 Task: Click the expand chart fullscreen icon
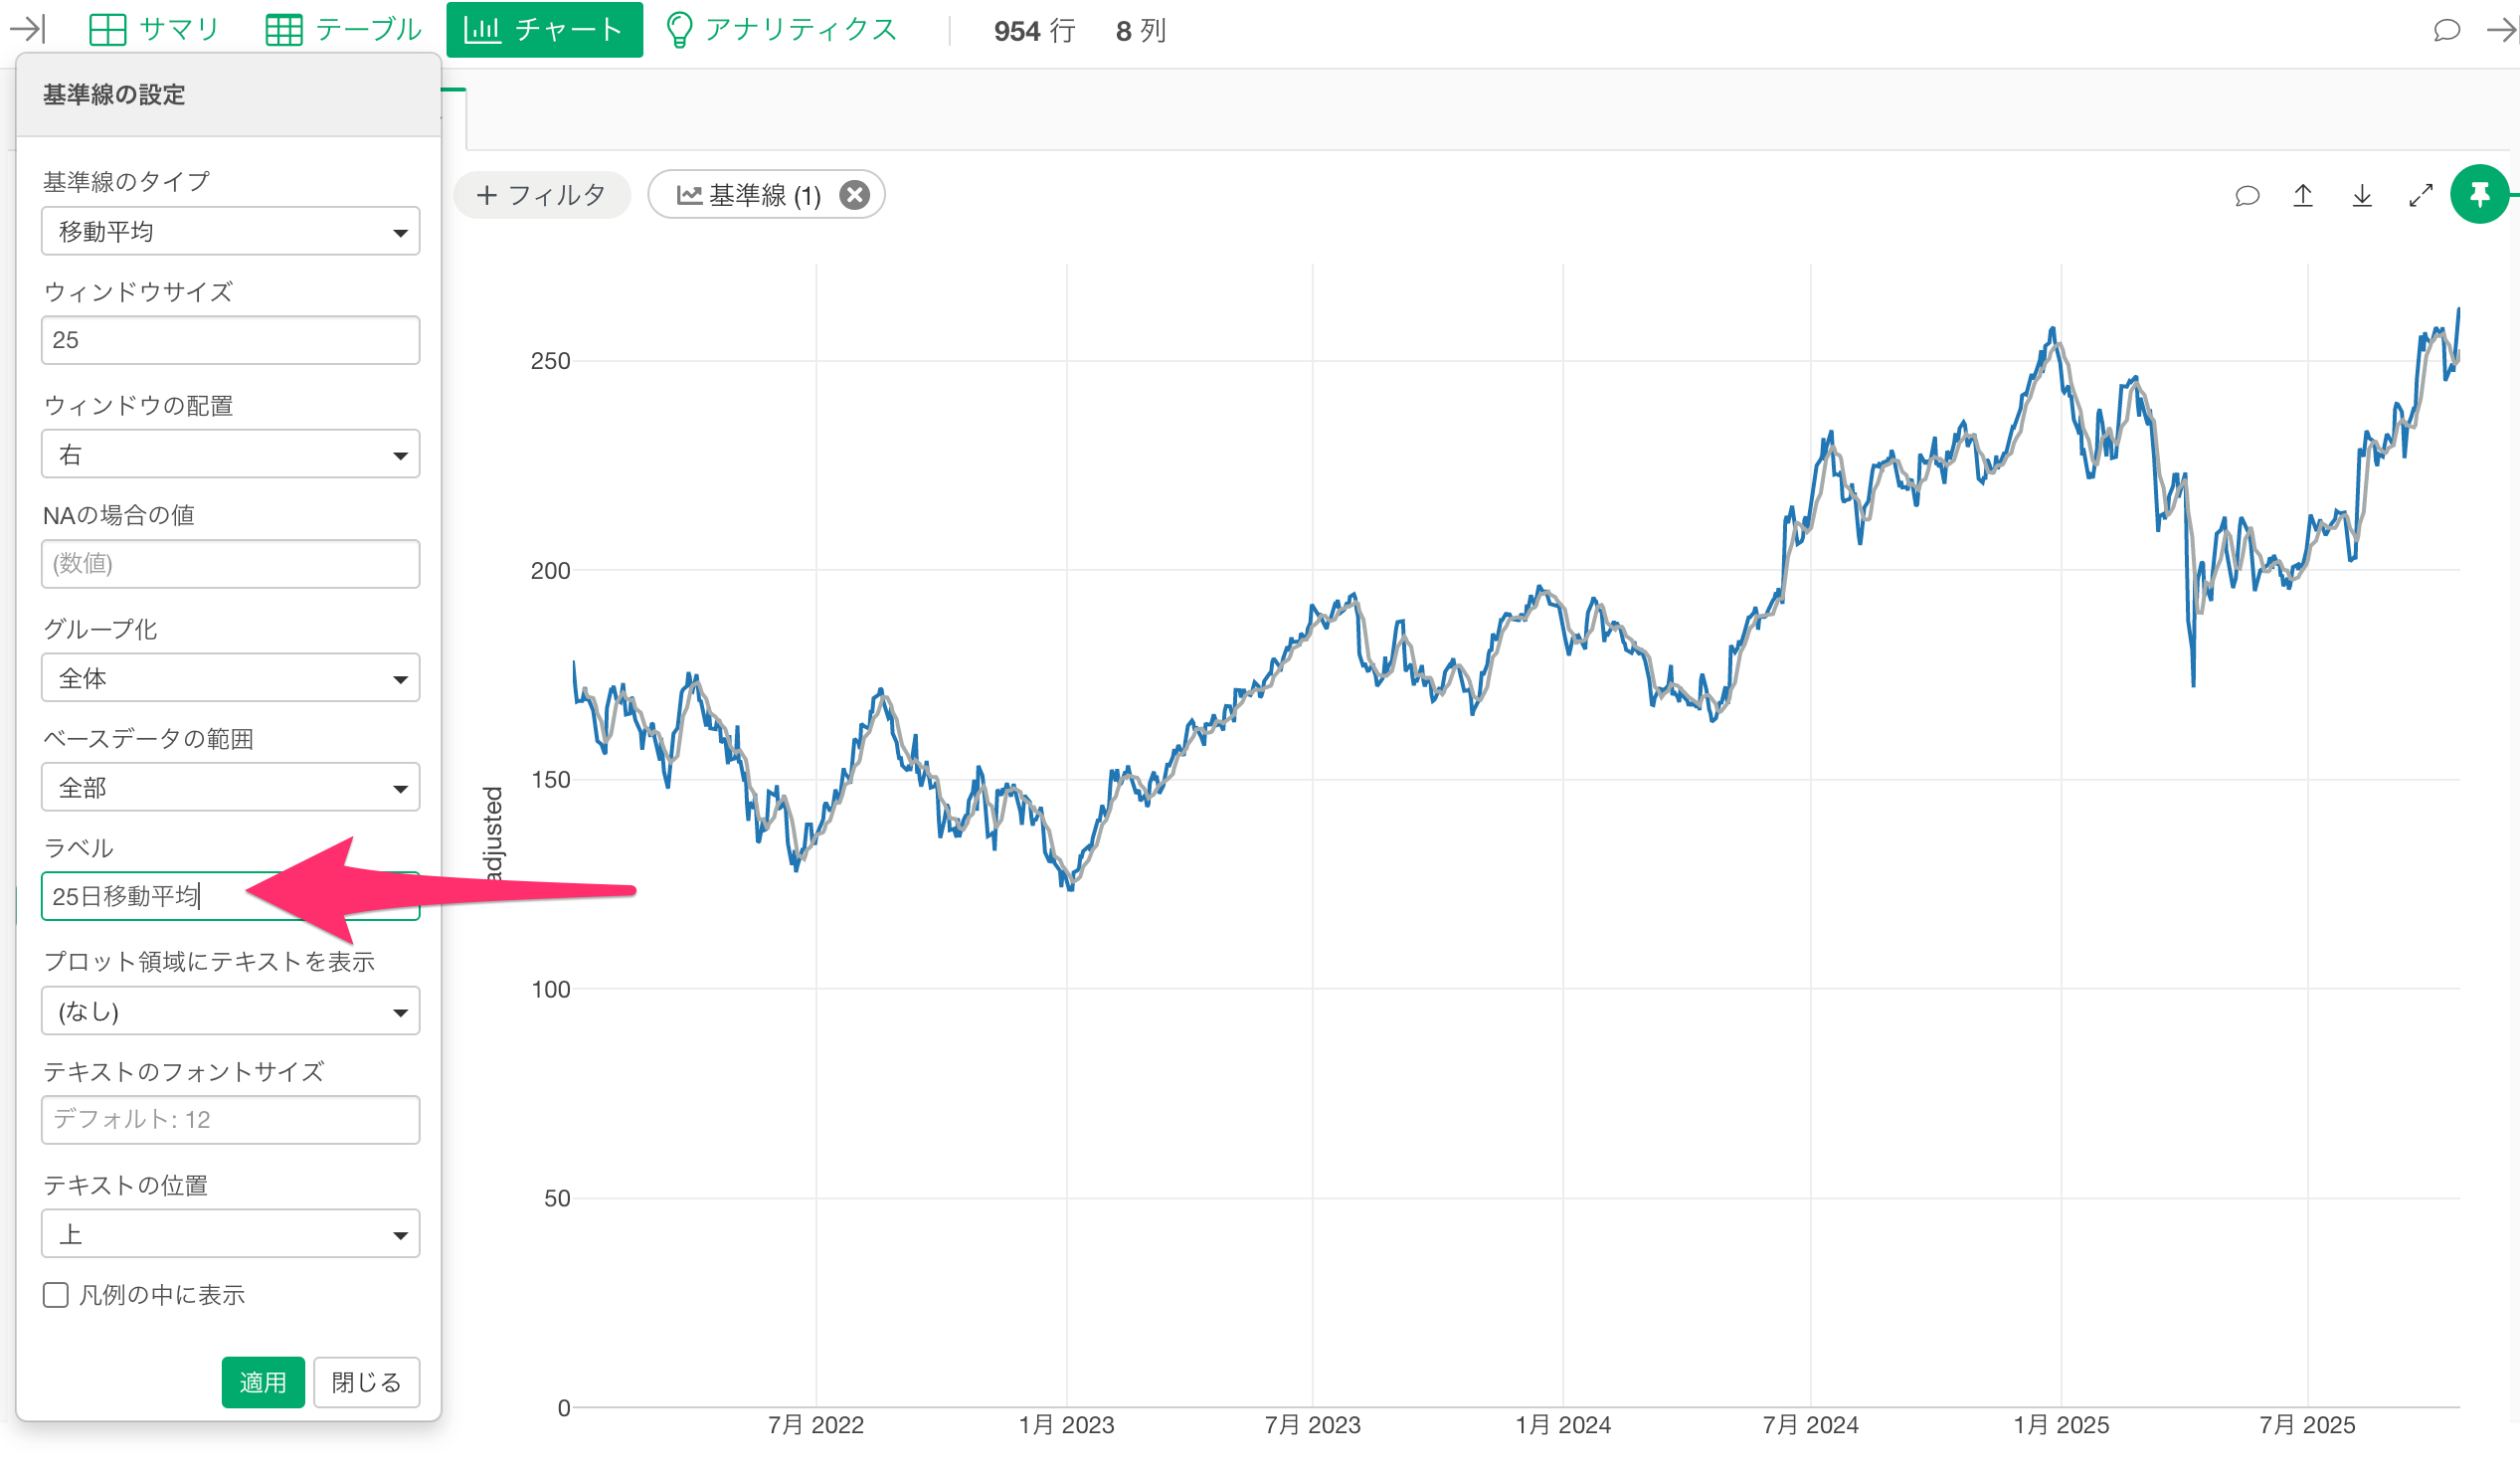(x=2419, y=196)
